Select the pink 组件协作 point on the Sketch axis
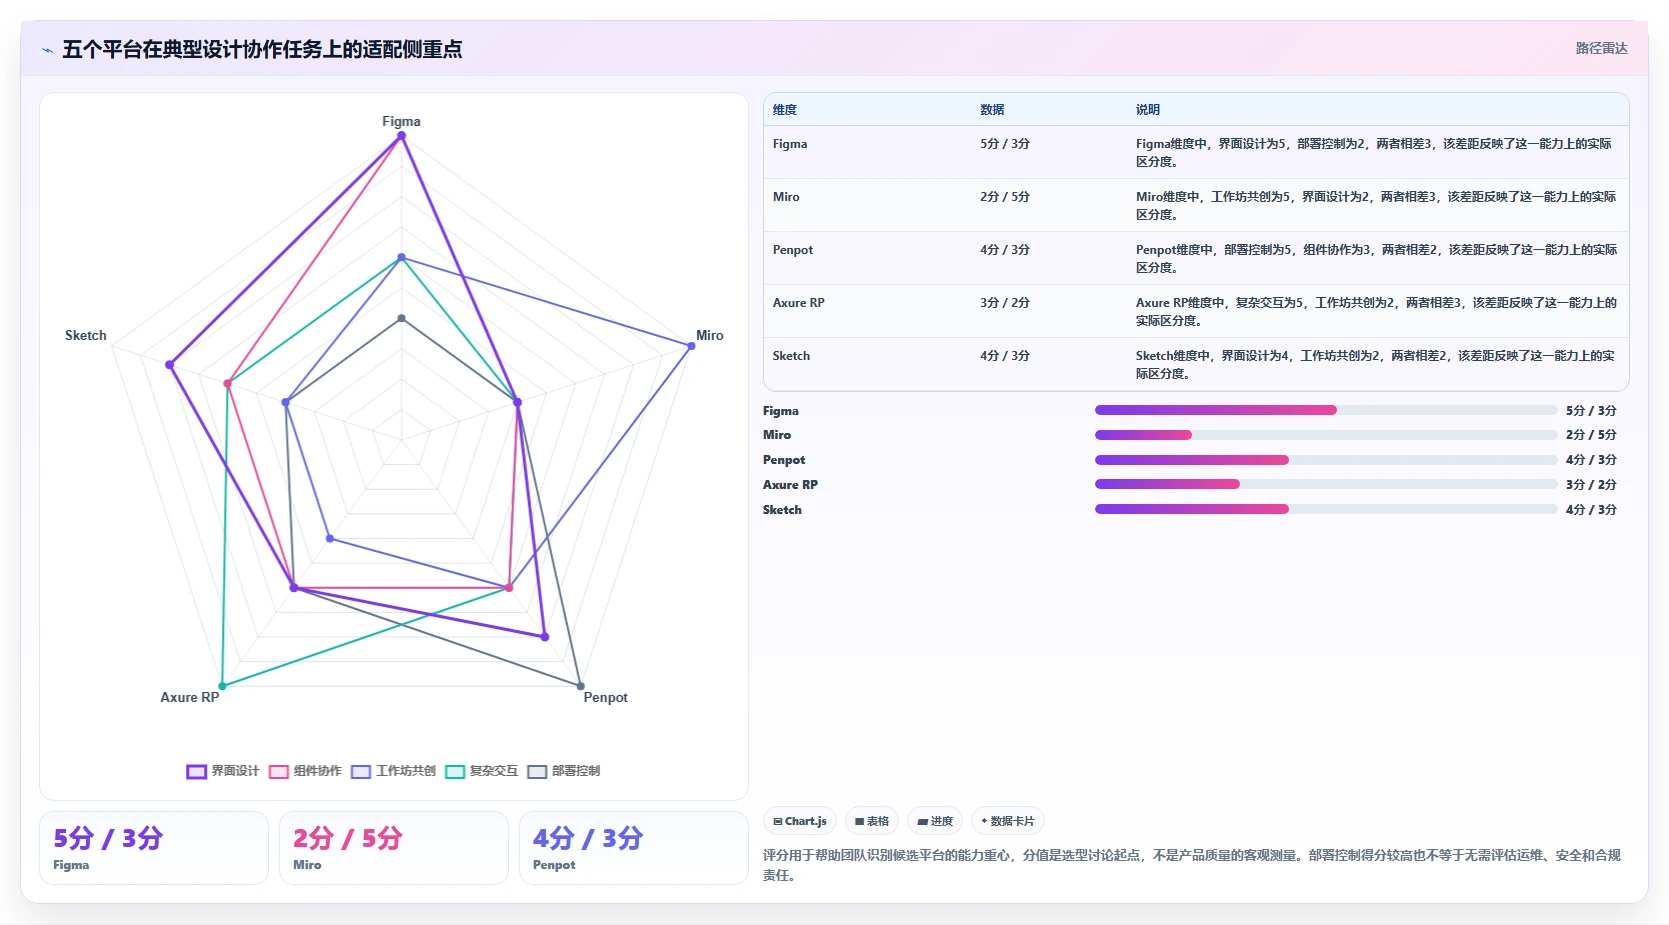1669x925 pixels. tap(228, 384)
